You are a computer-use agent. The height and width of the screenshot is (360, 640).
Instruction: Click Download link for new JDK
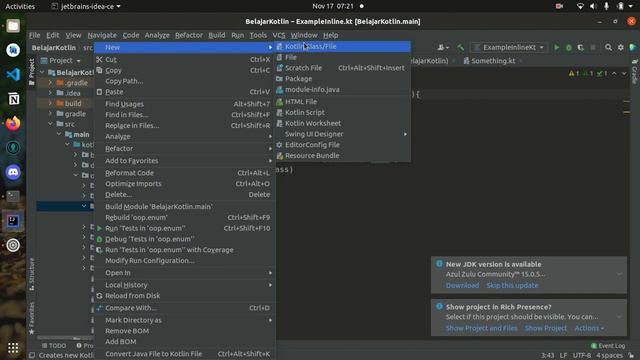[x=462, y=285]
